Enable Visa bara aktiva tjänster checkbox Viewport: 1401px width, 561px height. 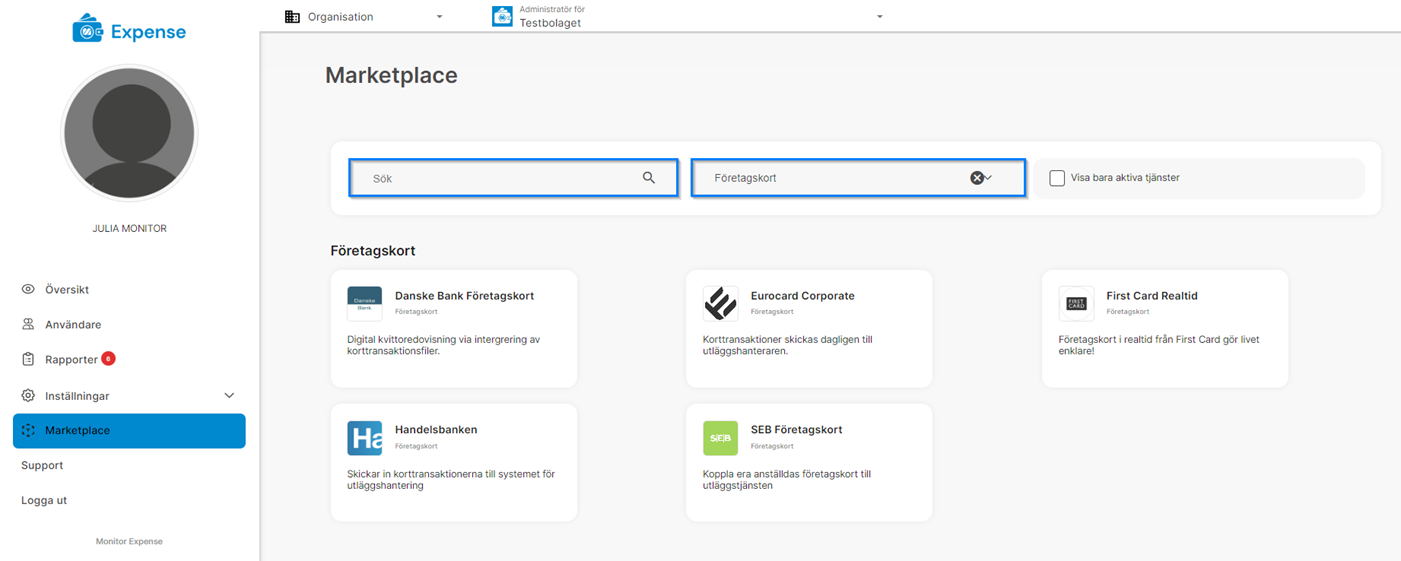(x=1057, y=178)
